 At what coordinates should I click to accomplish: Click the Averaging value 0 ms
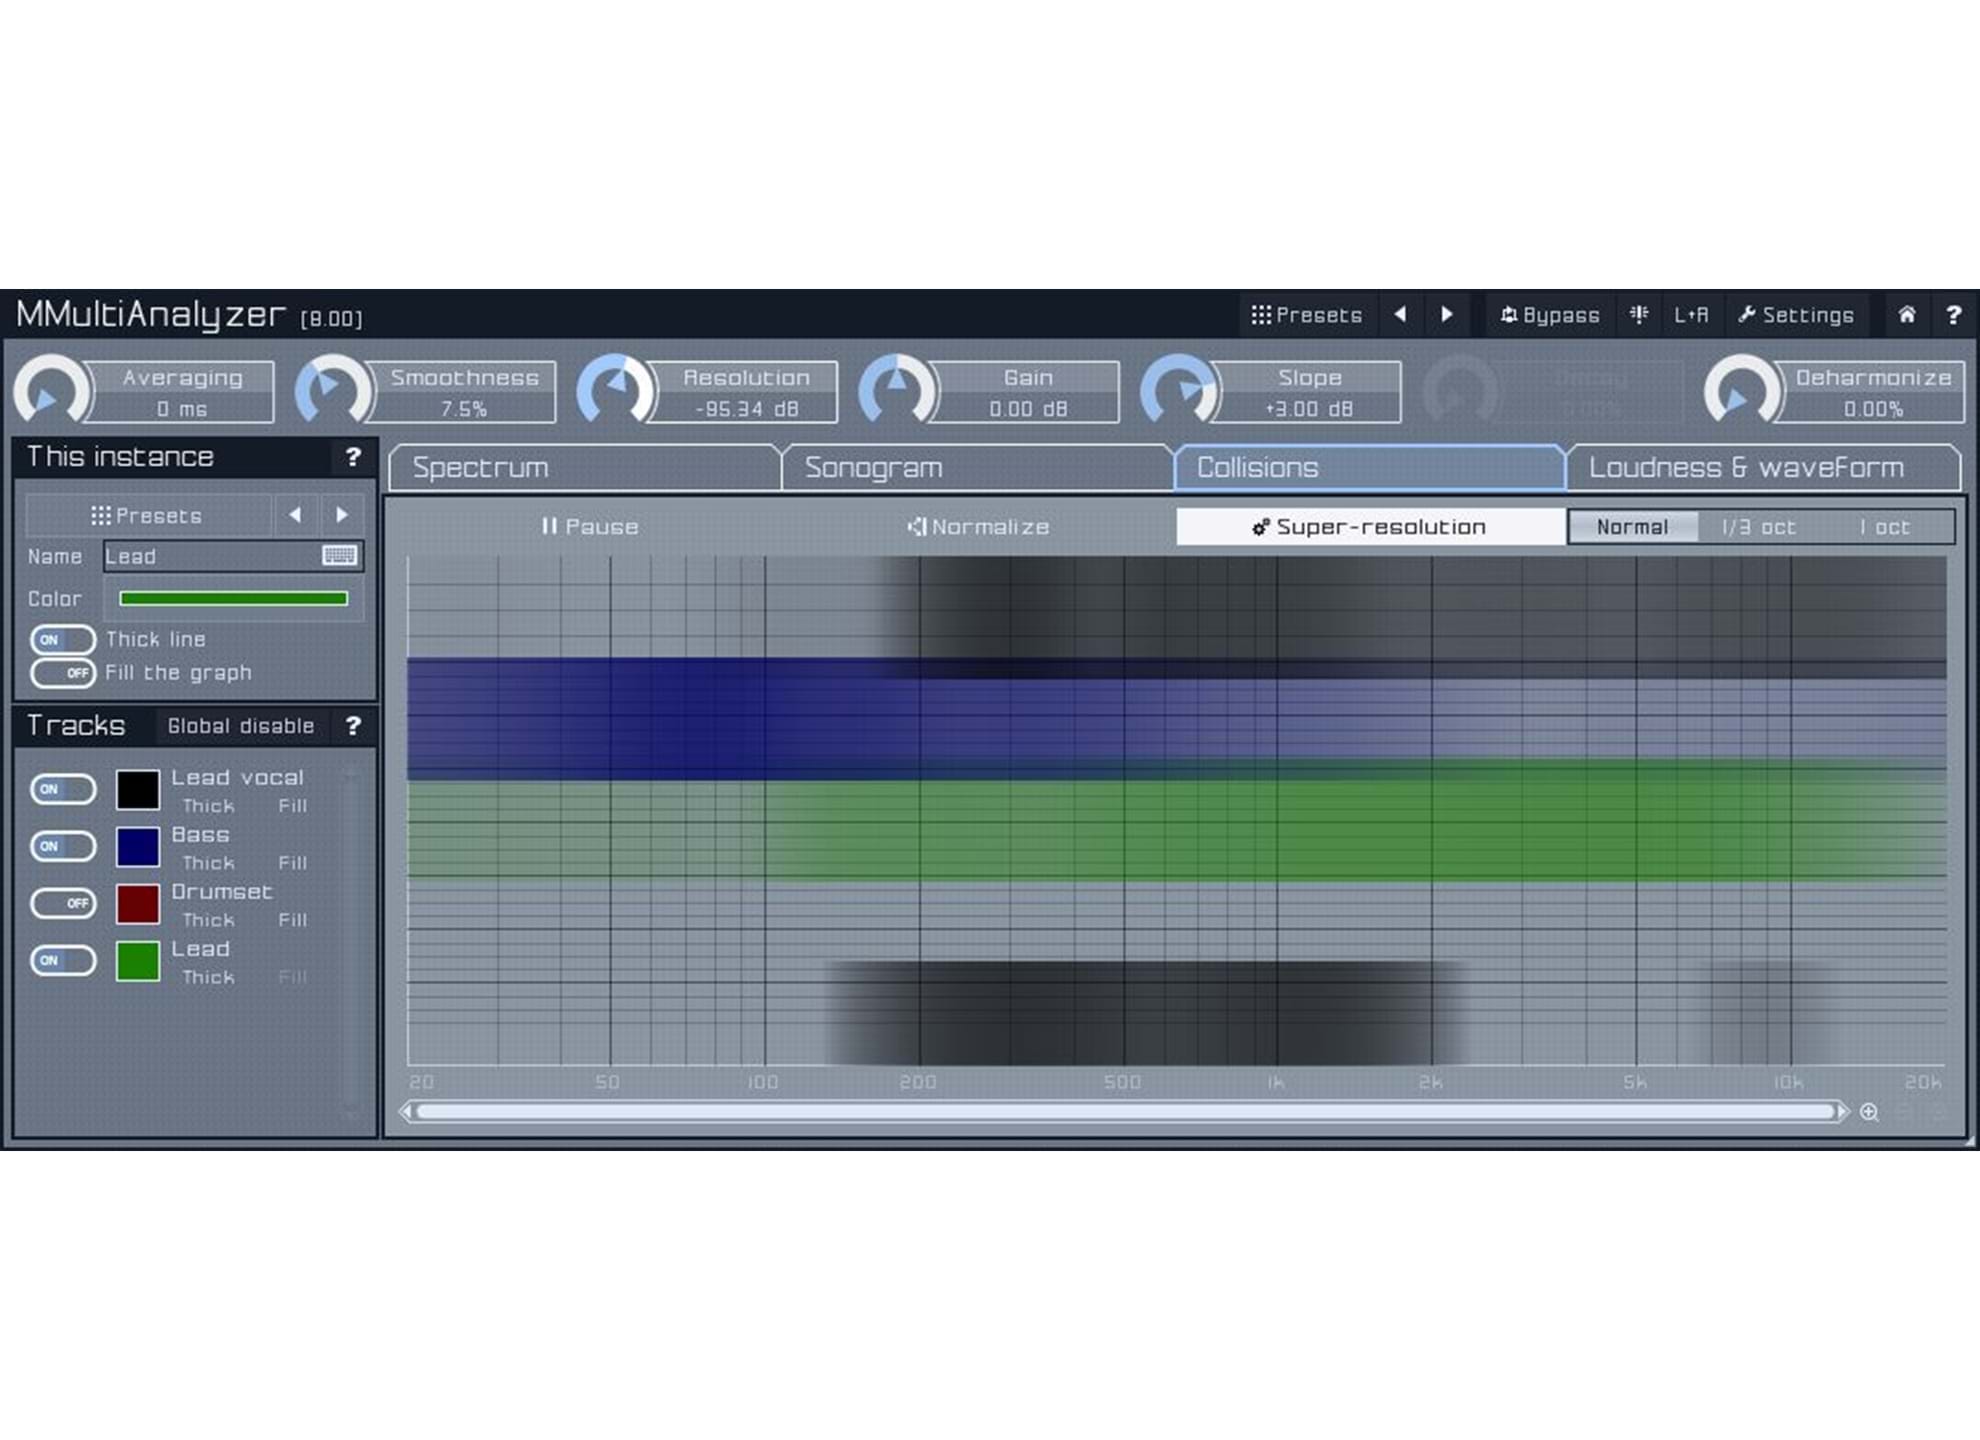coord(182,409)
